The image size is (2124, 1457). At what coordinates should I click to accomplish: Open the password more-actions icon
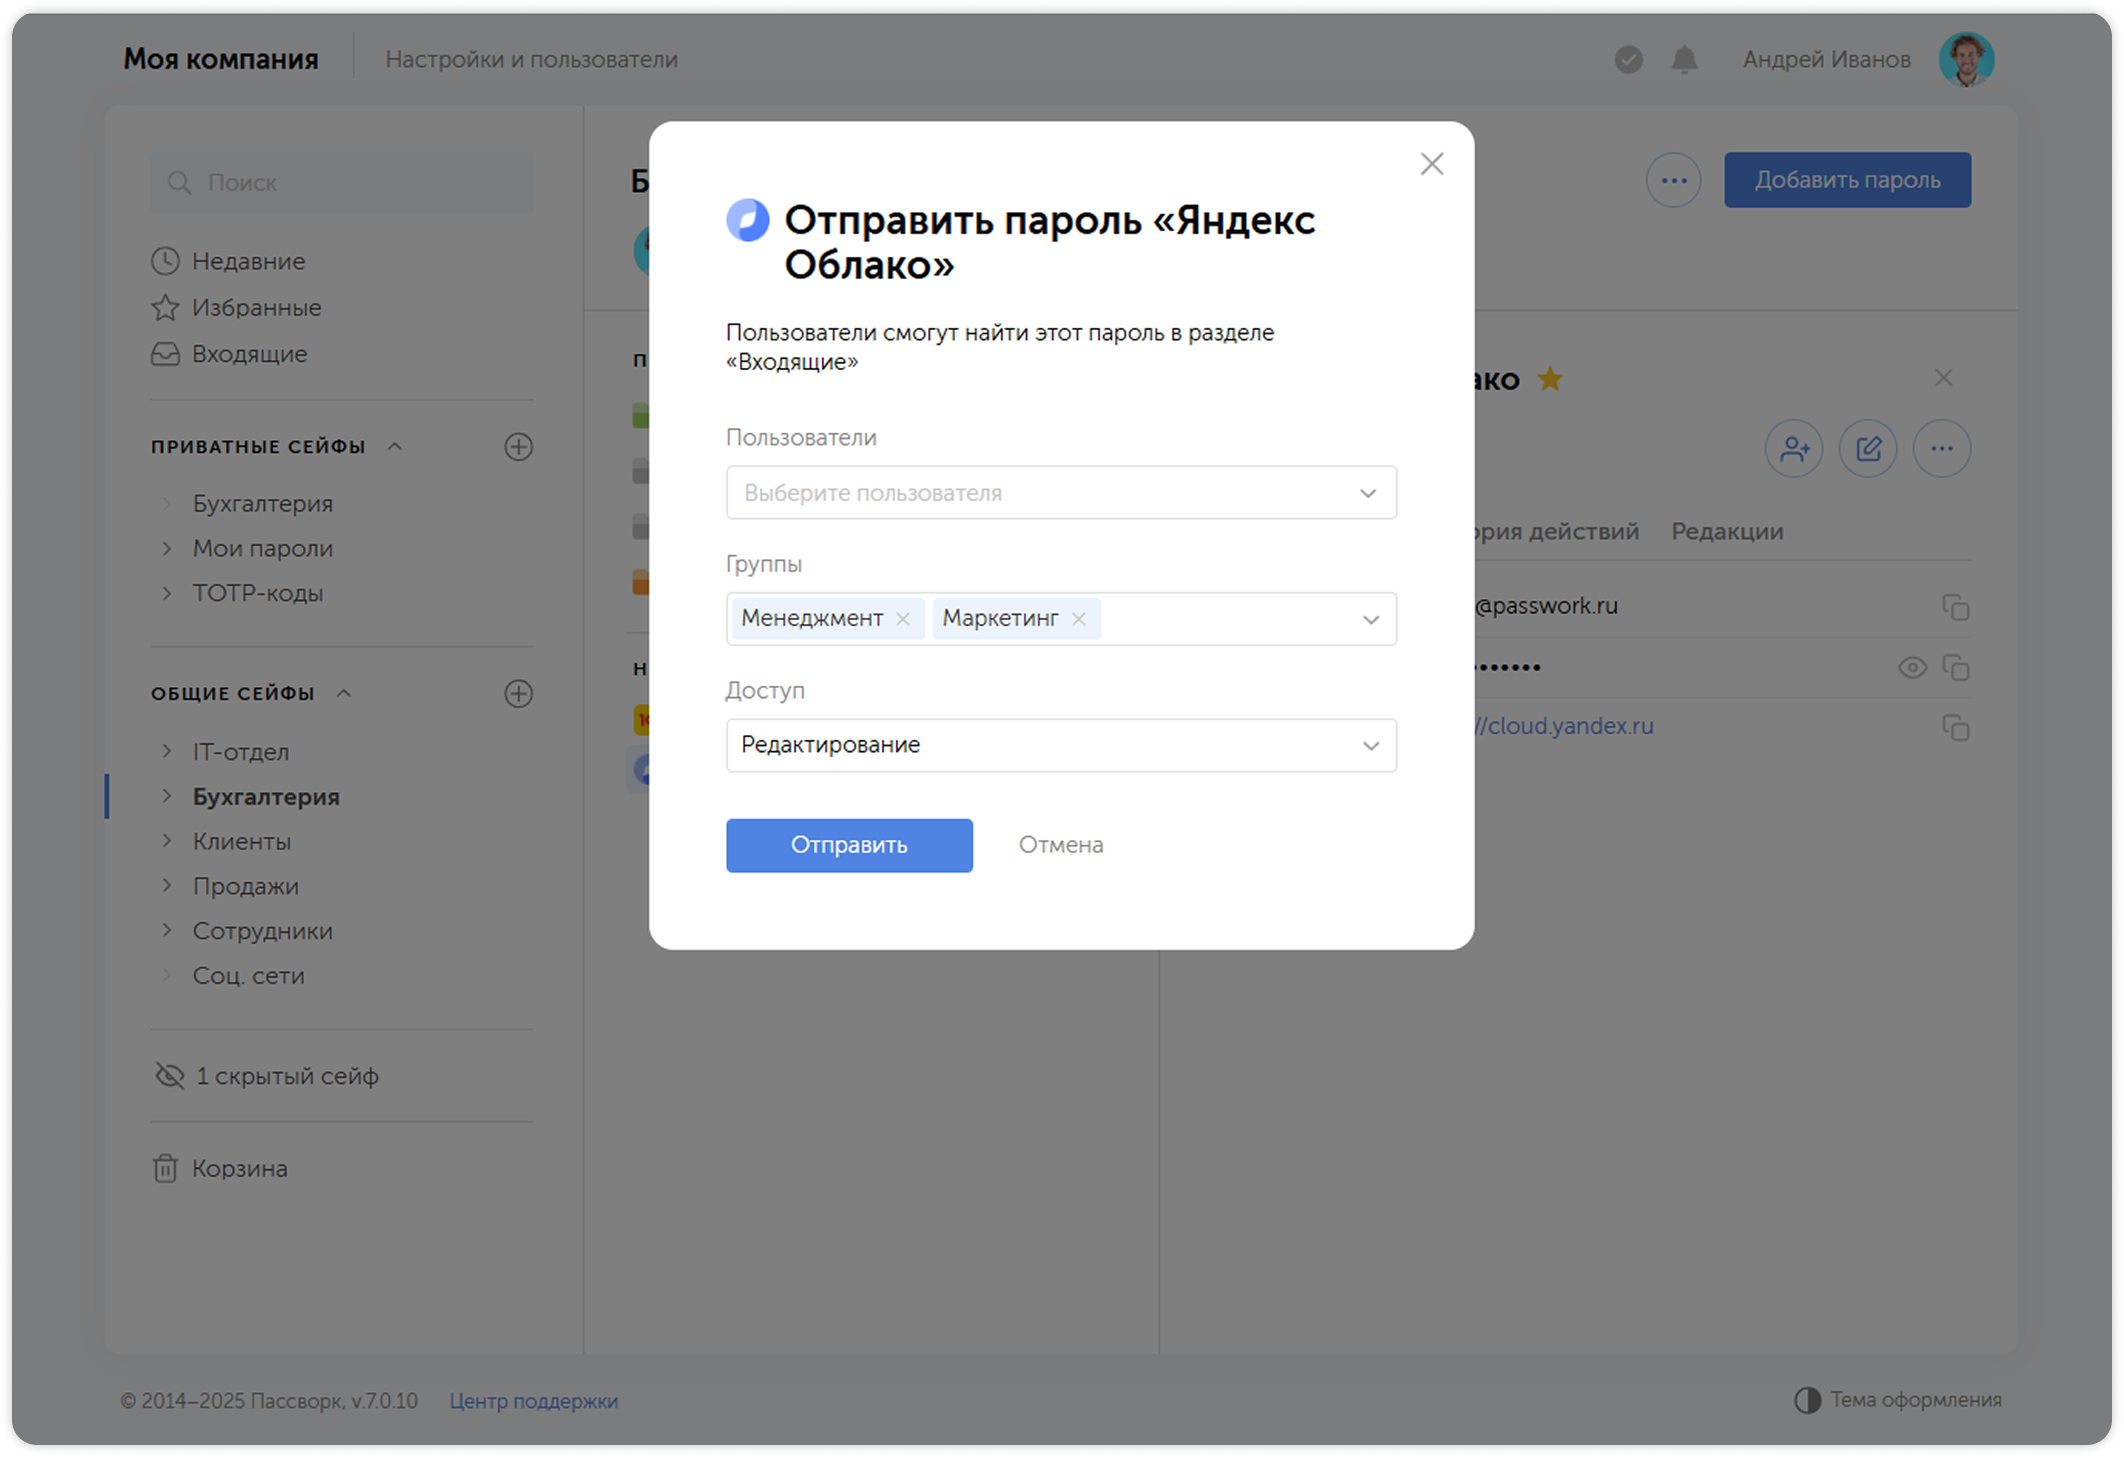click(x=1941, y=449)
